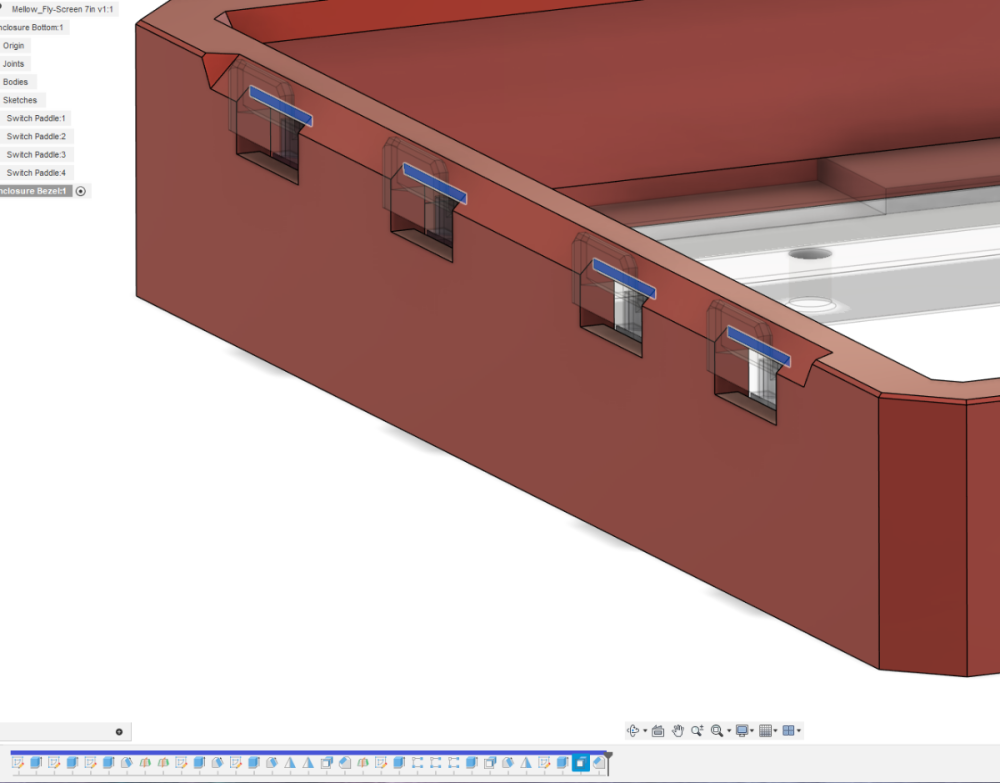This screenshot has width=1000, height=783.
Task: Click the Grid and Snaps icon
Action: [x=765, y=731]
